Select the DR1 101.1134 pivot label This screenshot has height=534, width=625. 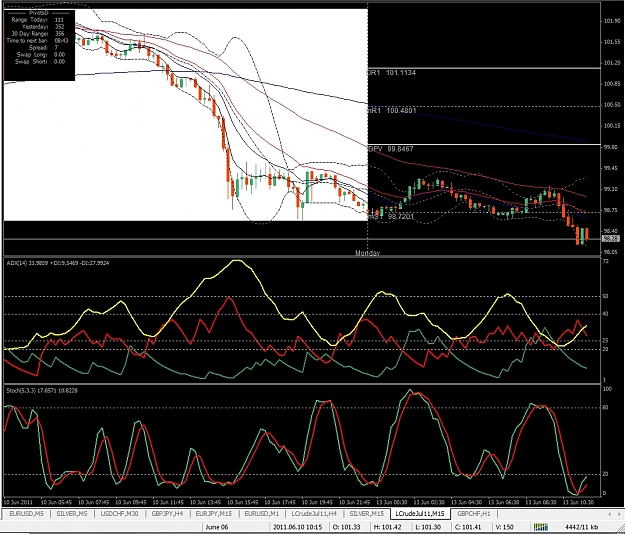391,73
